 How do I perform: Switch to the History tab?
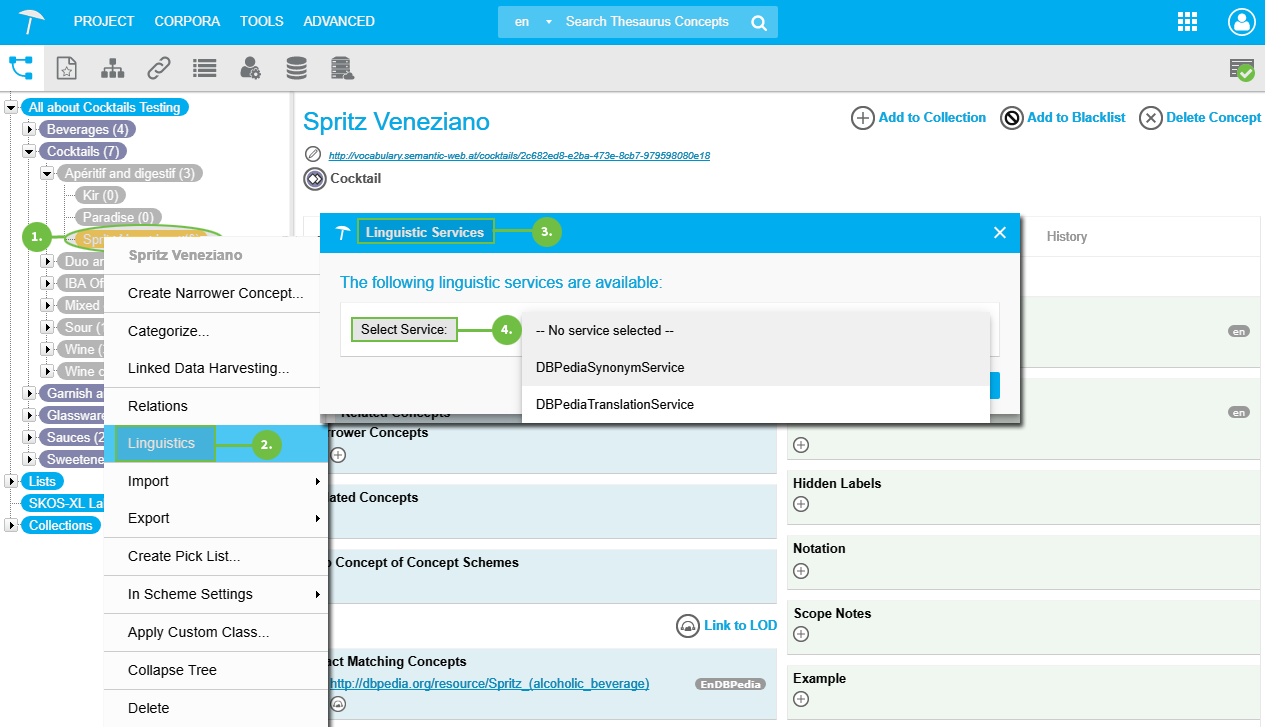(1066, 237)
